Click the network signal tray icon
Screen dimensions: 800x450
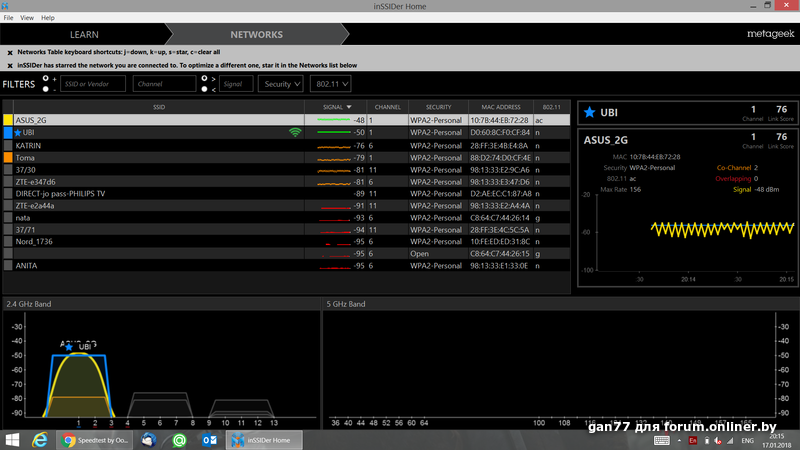click(730, 440)
